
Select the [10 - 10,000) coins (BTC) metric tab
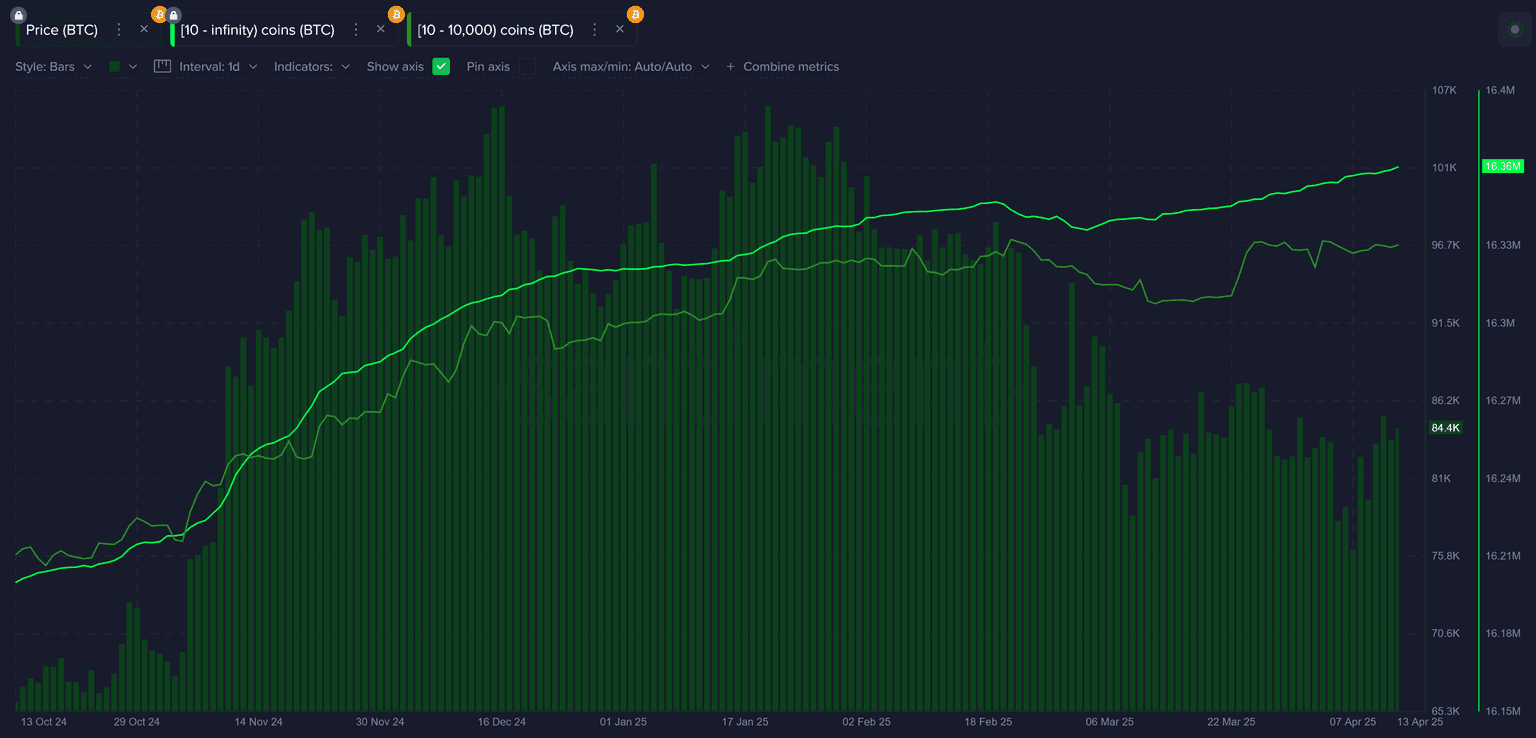point(495,30)
